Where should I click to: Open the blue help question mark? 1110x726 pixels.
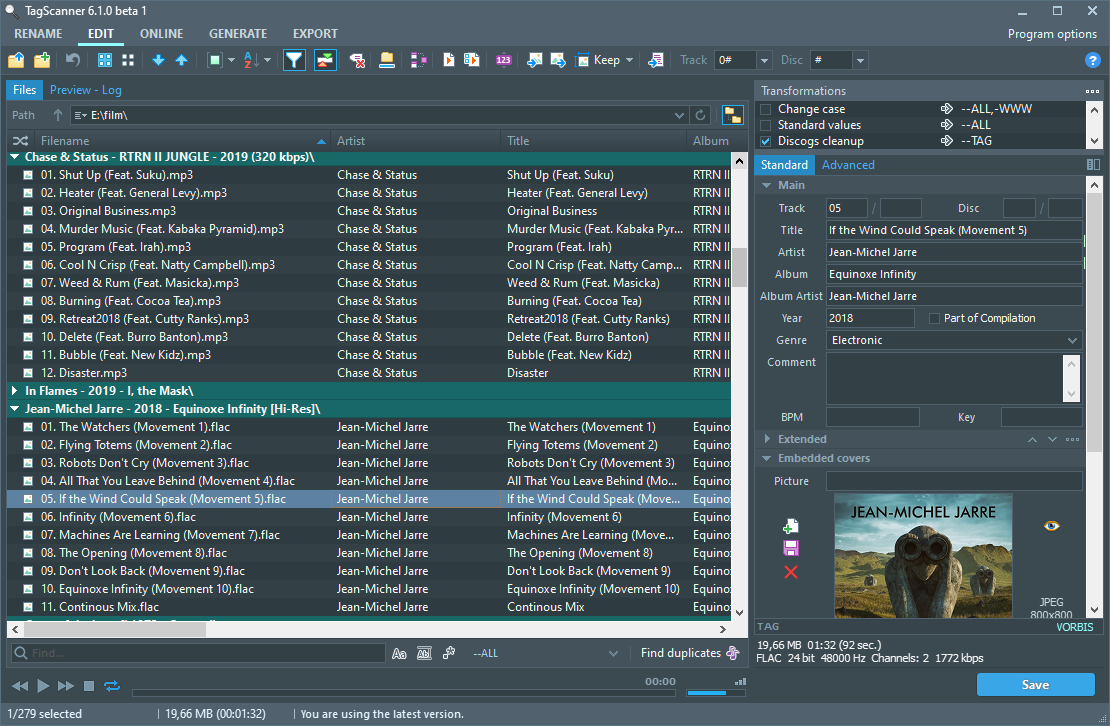[x=1092, y=60]
